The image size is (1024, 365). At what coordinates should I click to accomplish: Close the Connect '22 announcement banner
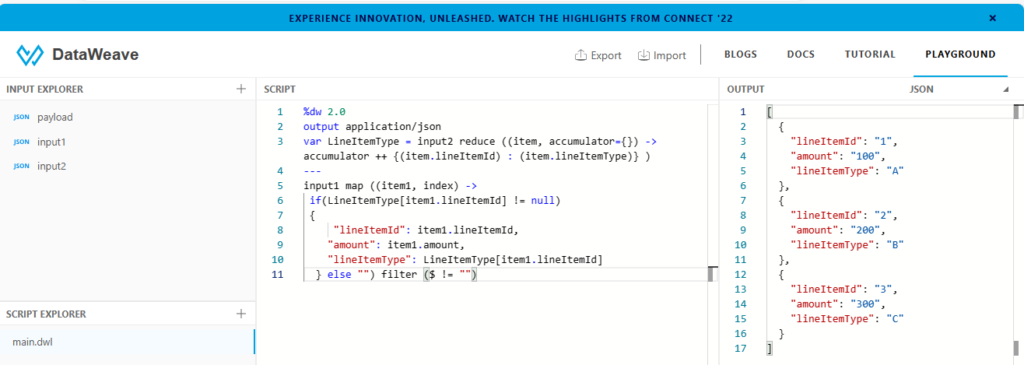[993, 18]
